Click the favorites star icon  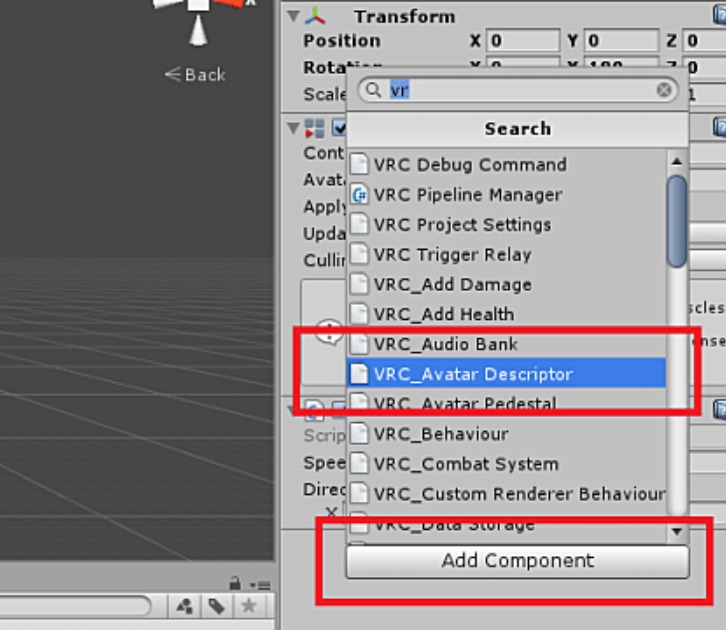coord(249,606)
